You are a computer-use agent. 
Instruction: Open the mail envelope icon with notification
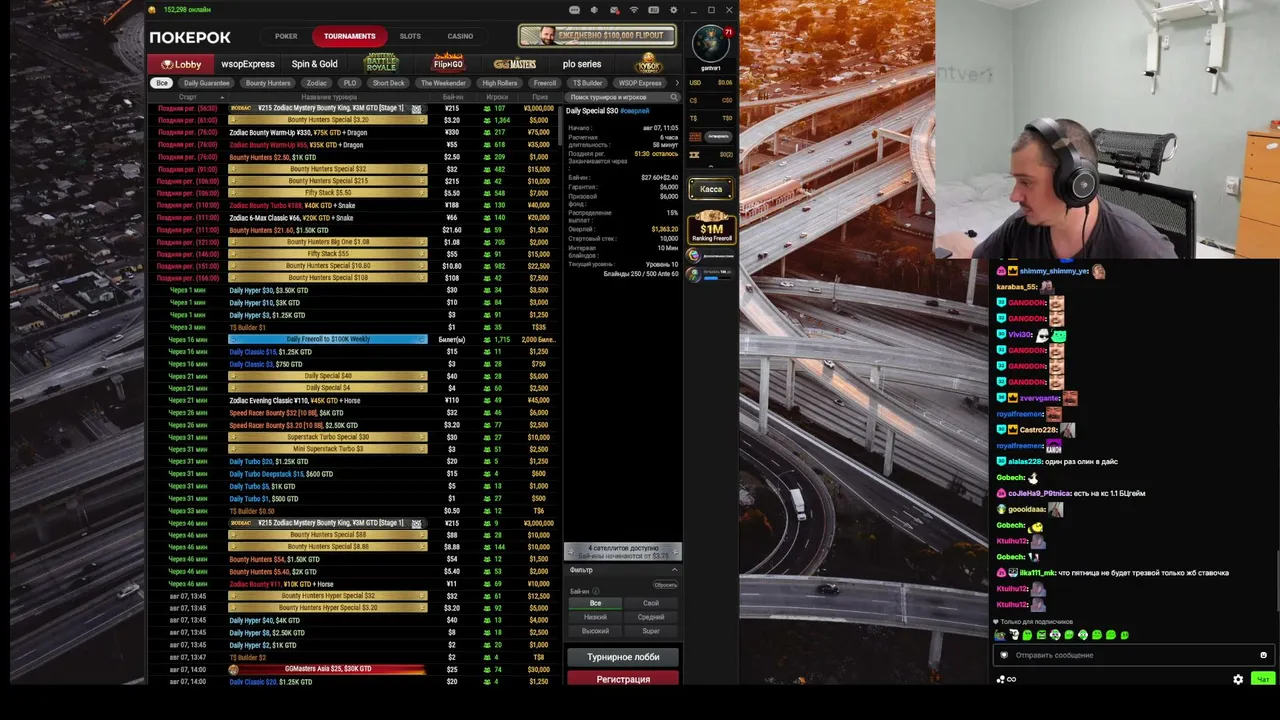click(614, 10)
